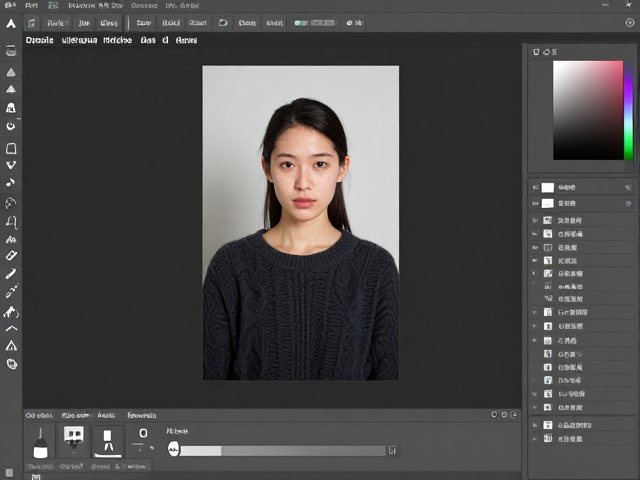Expand the bottom-most layer row's arrow
This screenshot has width=640, height=480.
click(535, 439)
